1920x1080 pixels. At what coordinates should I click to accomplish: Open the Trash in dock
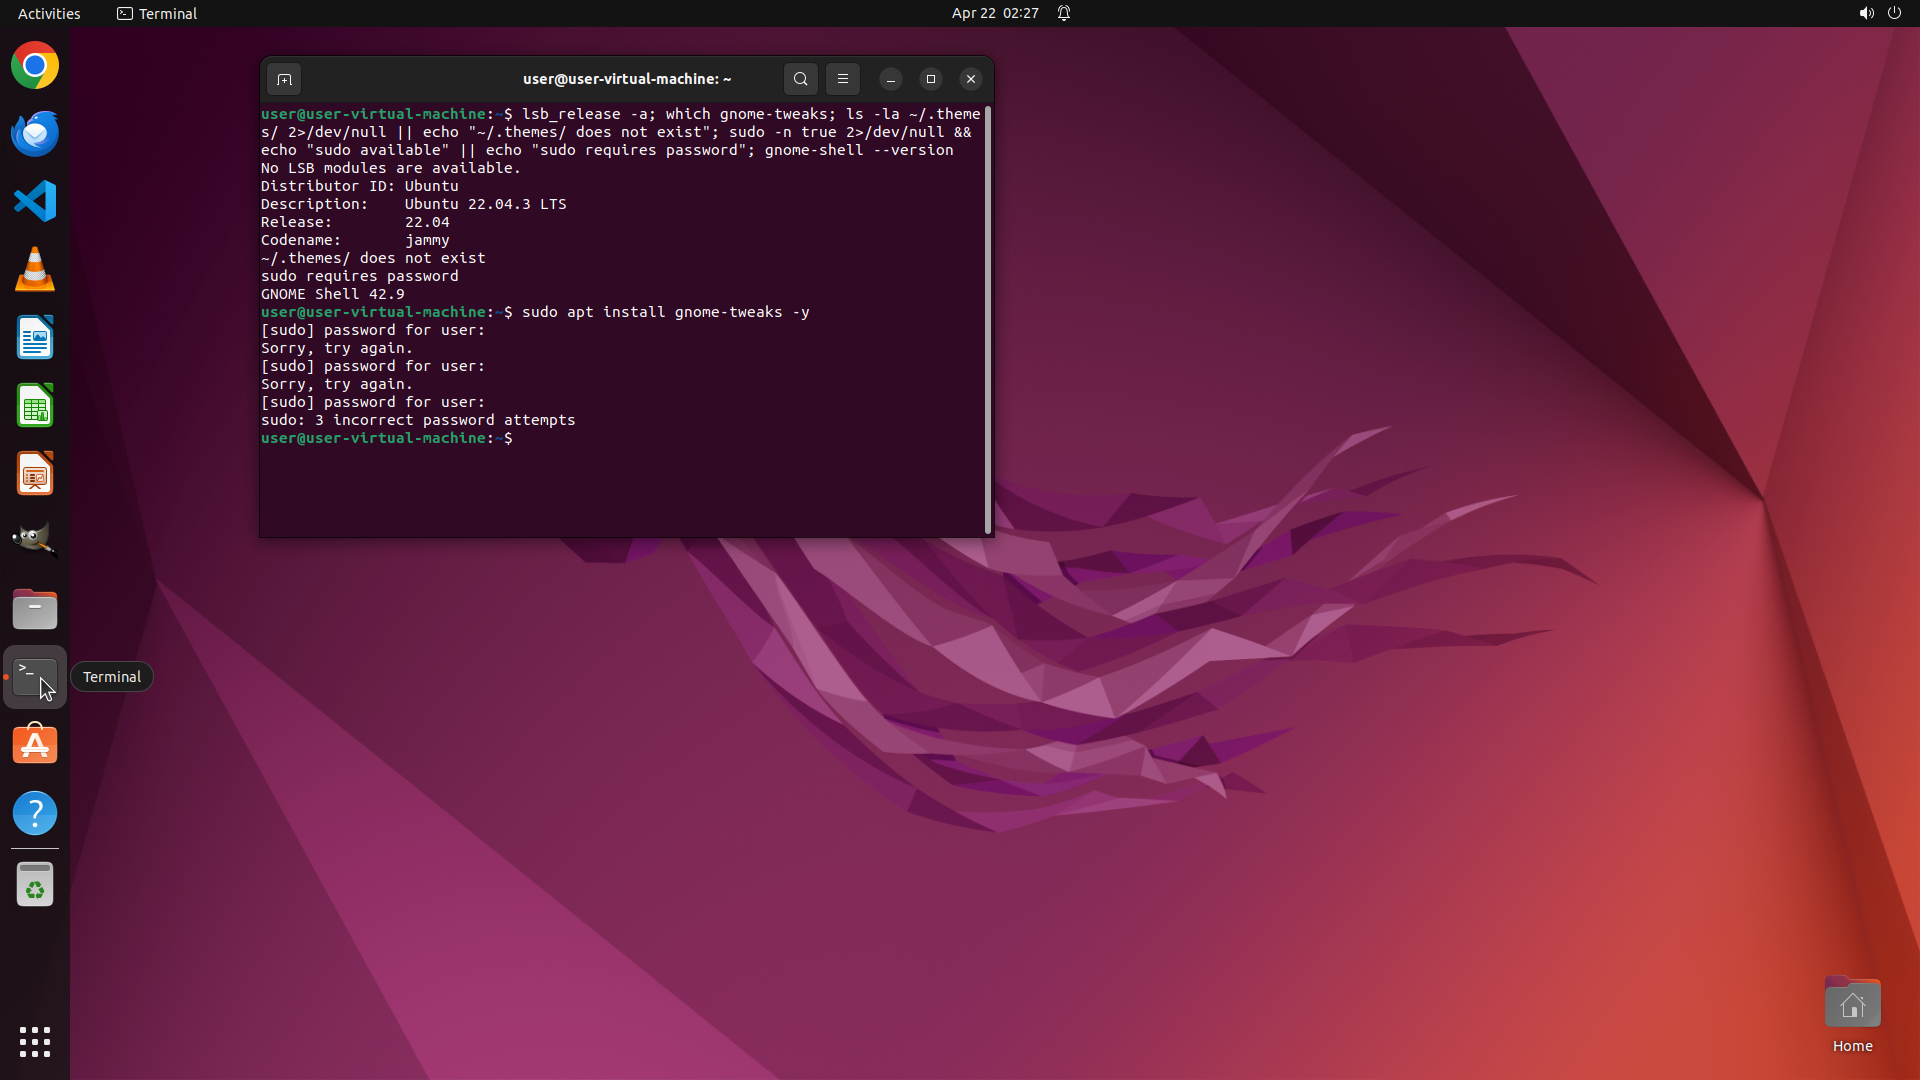[x=35, y=885]
